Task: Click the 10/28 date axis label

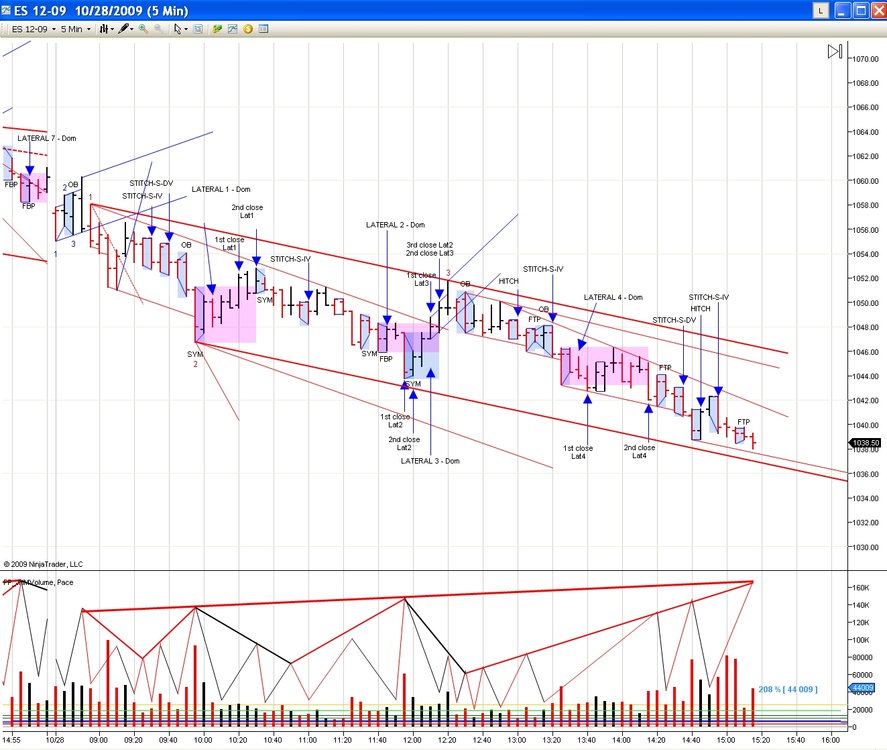Action: pyautogui.click(x=55, y=740)
